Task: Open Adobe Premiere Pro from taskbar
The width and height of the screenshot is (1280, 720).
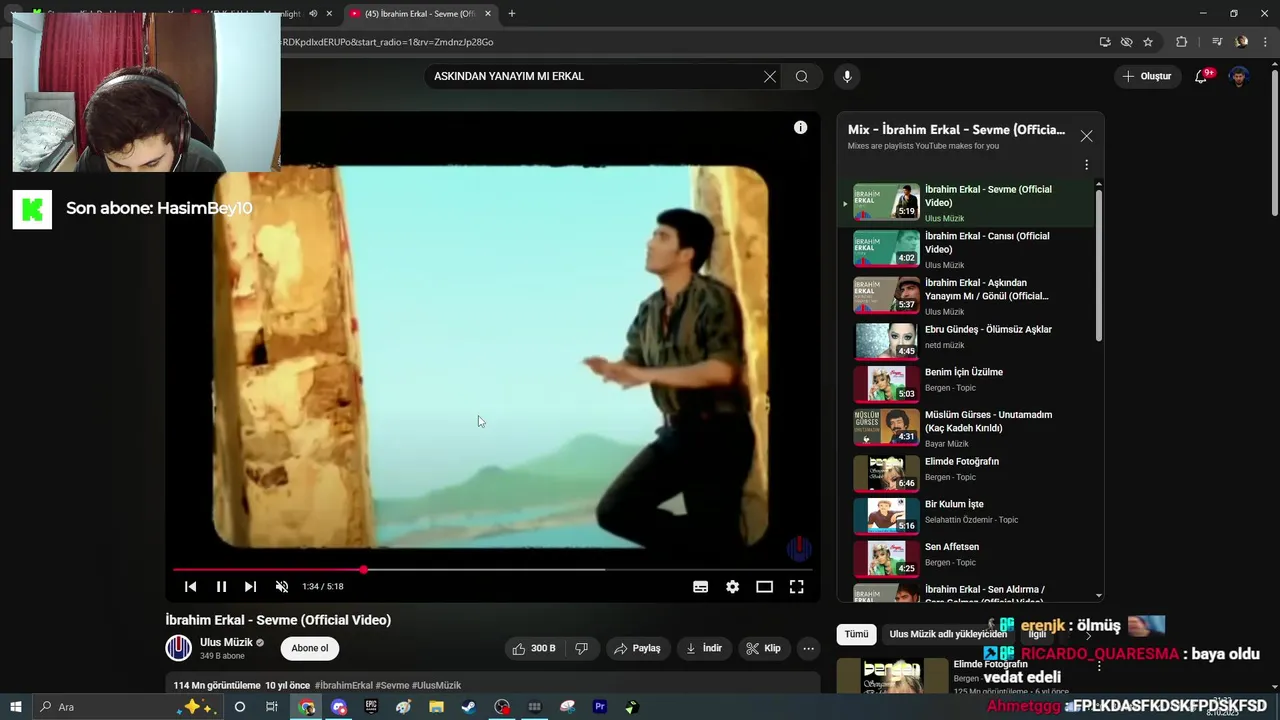Action: (x=600, y=707)
